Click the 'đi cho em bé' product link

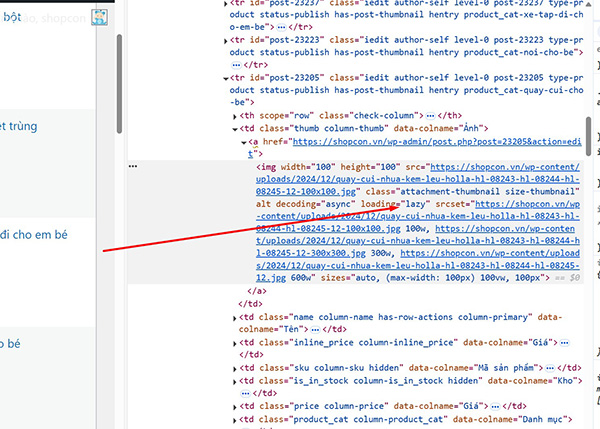[x=34, y=234]
